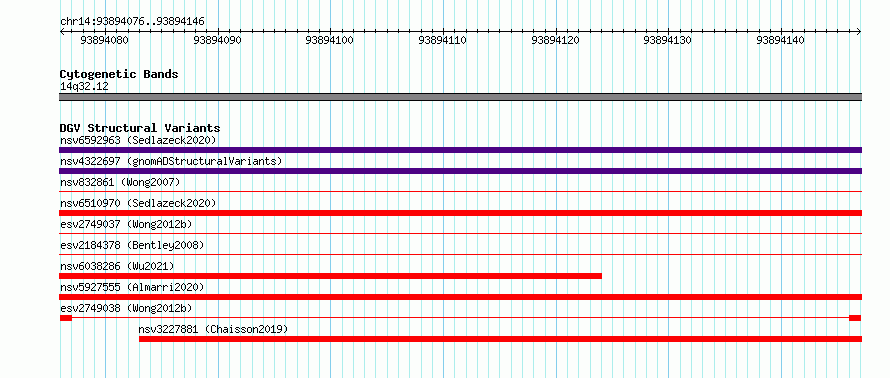Click ruler position 93894080
This screenshot has width=890, height=378.
(104, 40)
